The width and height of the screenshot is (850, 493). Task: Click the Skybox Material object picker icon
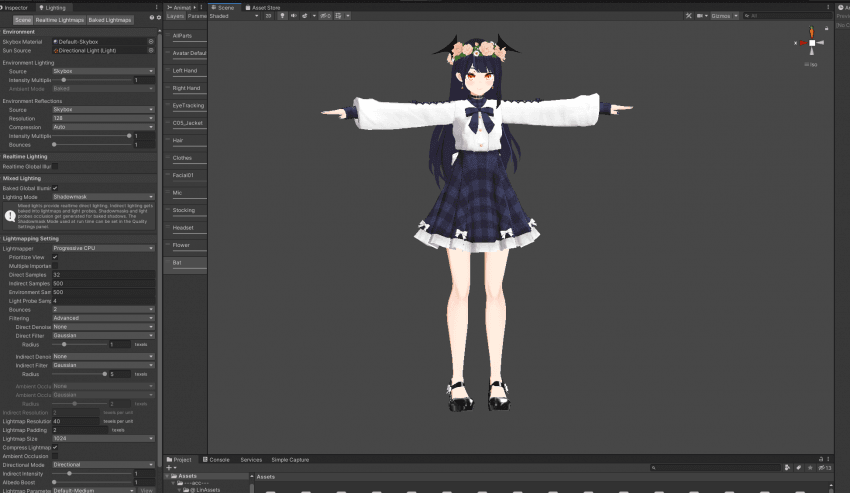point(151,41)
